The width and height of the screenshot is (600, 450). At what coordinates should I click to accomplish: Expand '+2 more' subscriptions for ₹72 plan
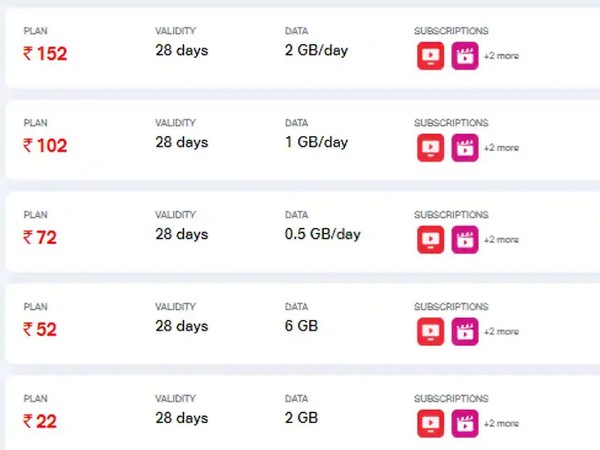click(501, 240)
